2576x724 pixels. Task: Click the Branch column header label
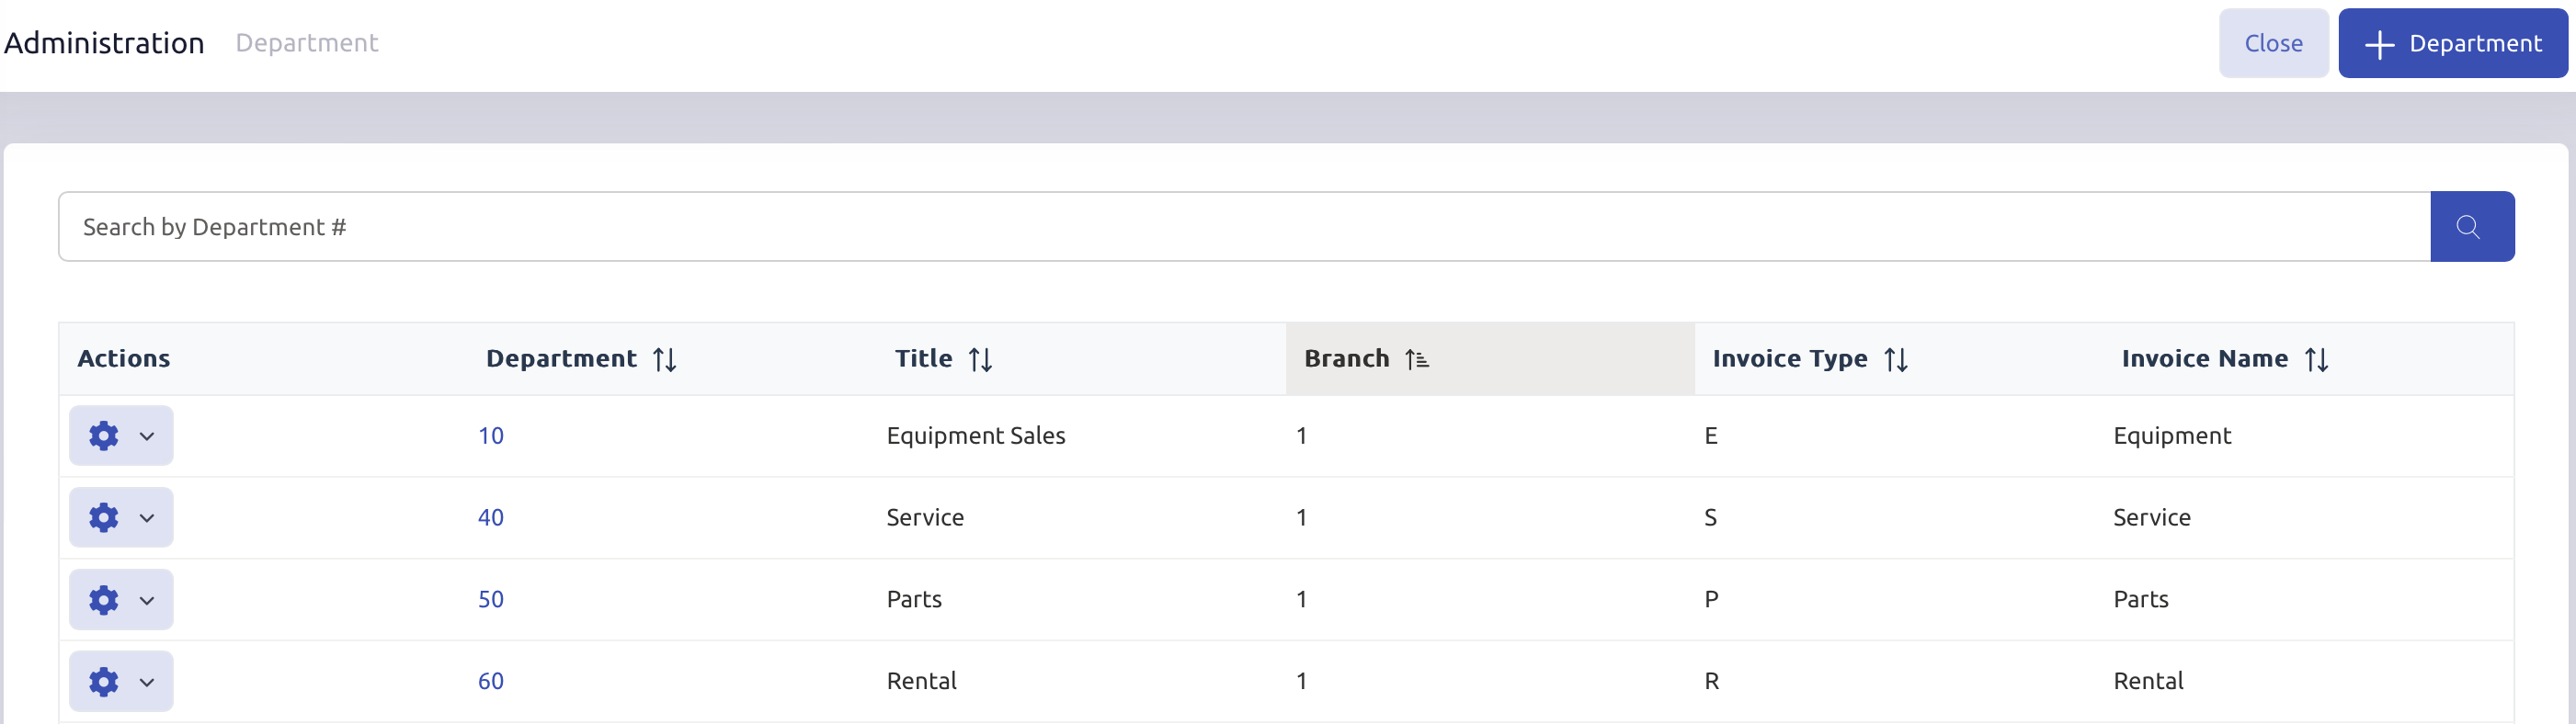[1346, 359]
